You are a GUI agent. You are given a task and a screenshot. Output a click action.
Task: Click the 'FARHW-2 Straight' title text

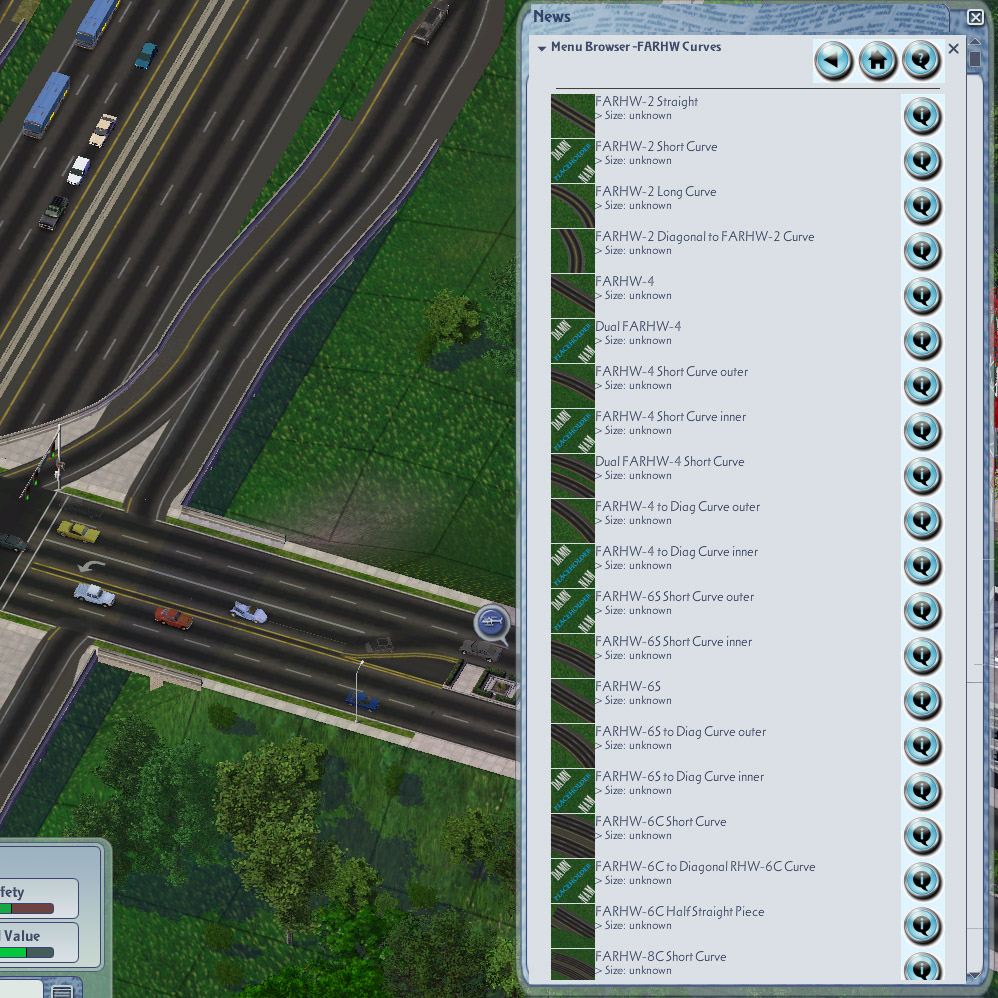click(647, 102)
